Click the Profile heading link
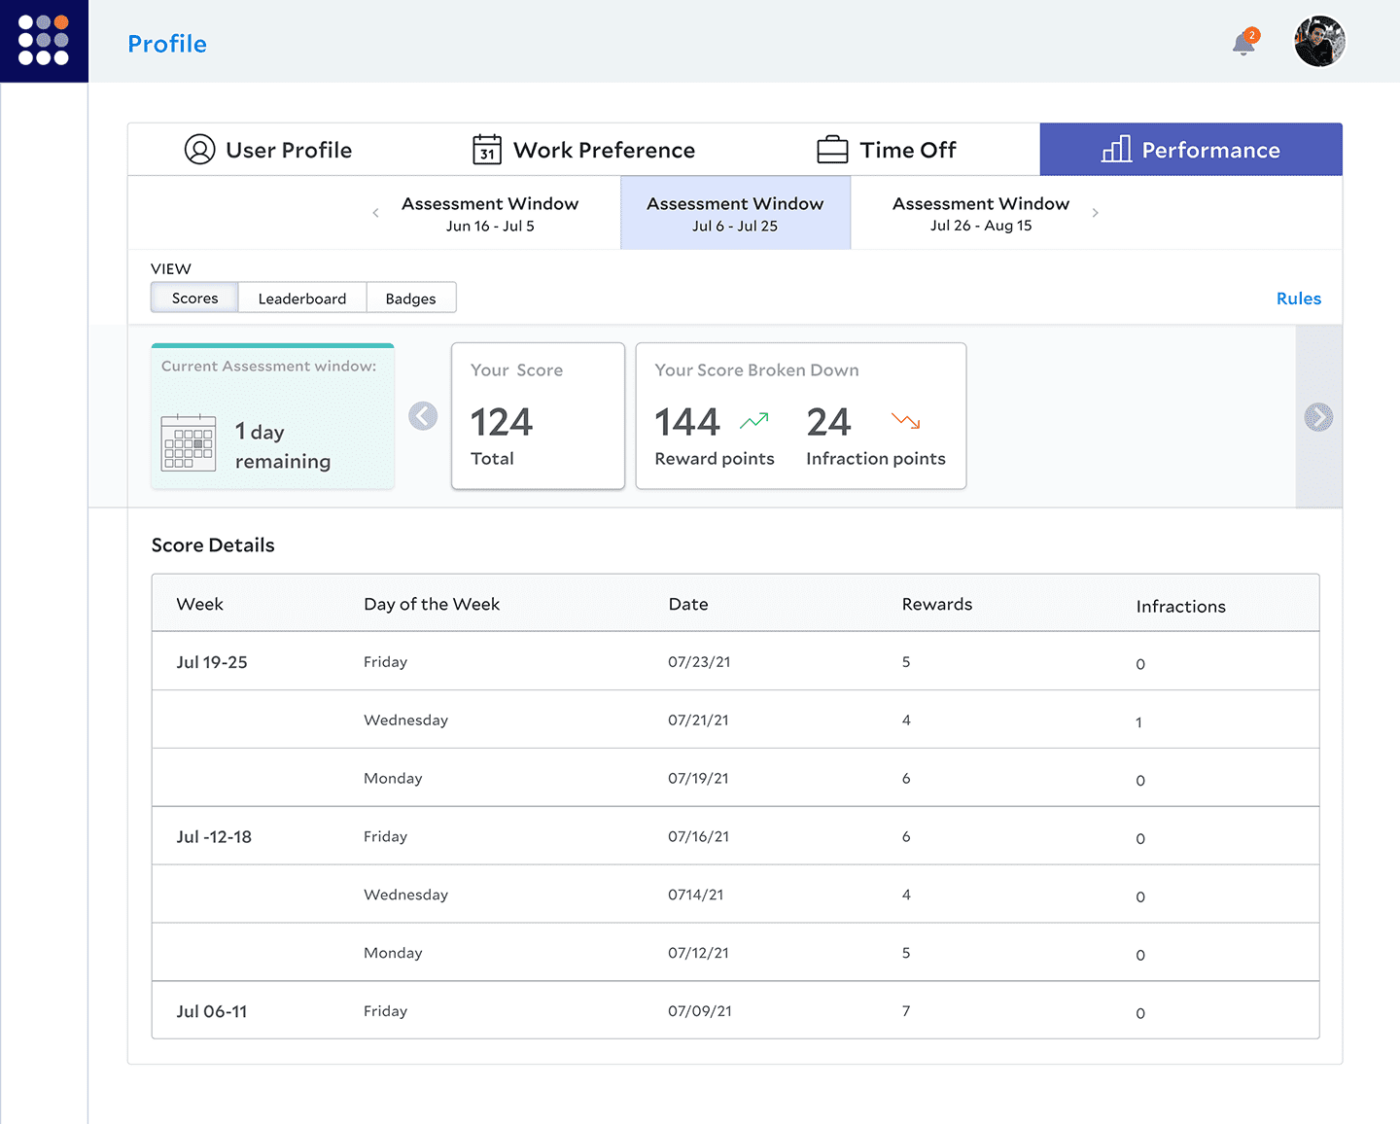1400x1124 pixels. coord(166,43)
